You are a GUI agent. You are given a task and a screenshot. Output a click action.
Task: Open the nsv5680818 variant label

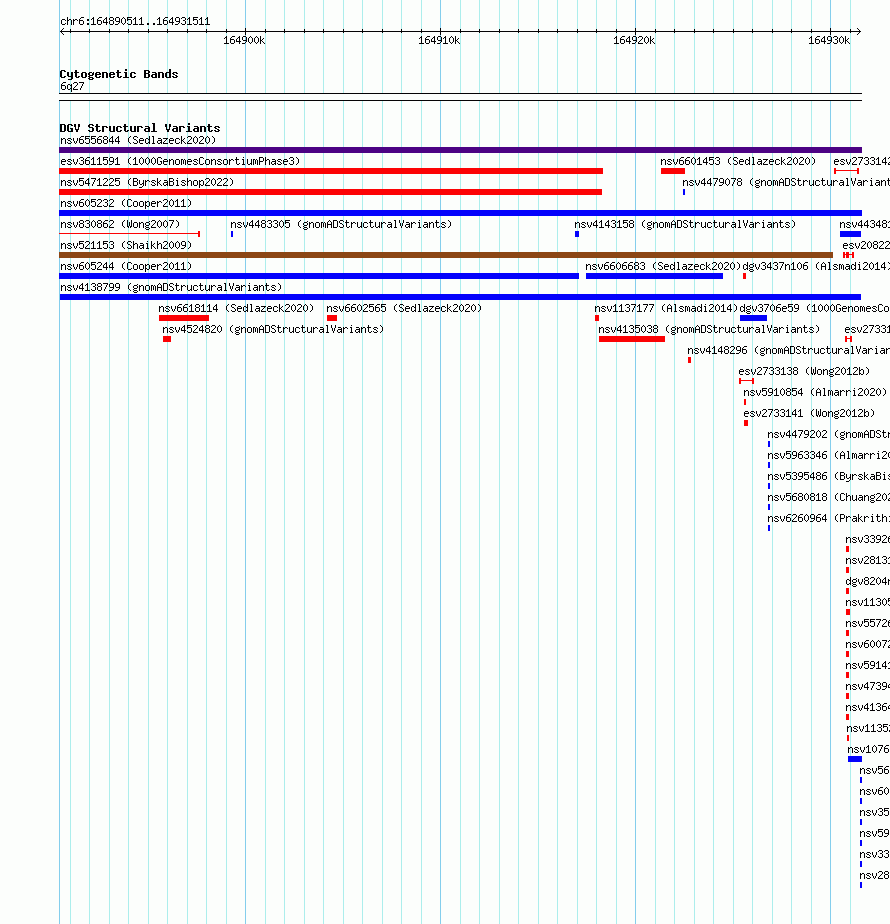tap(828, 497)
